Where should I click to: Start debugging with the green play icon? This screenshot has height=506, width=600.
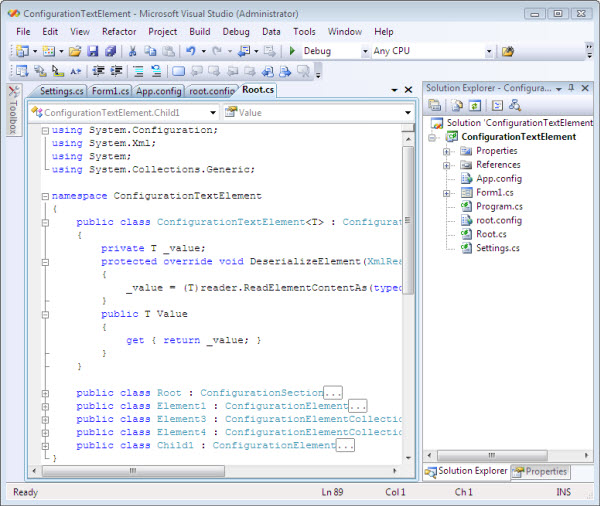pos(292,51)
